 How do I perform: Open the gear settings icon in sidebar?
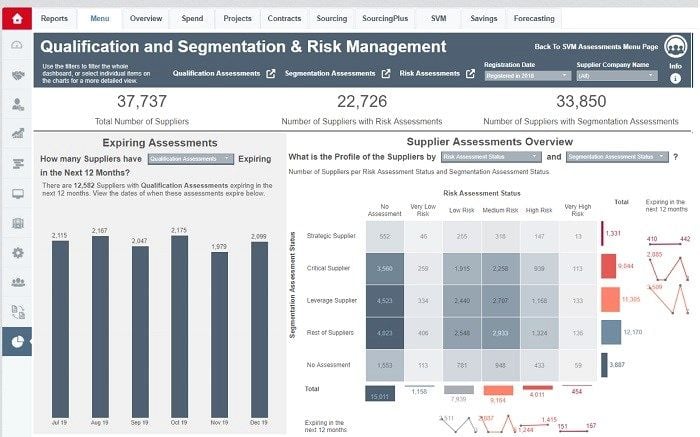(x=17, y=253)
